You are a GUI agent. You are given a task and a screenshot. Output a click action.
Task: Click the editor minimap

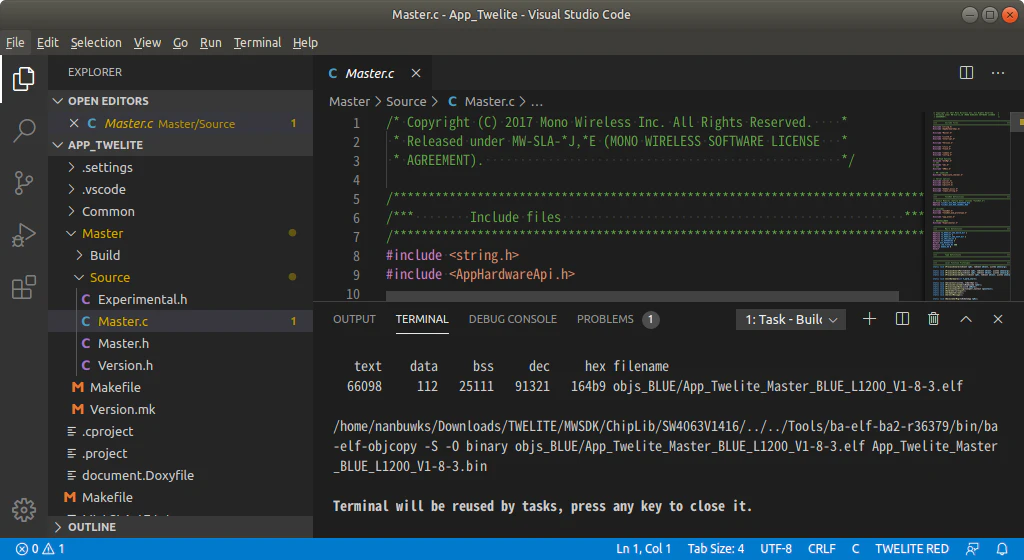tap(971, 206)
